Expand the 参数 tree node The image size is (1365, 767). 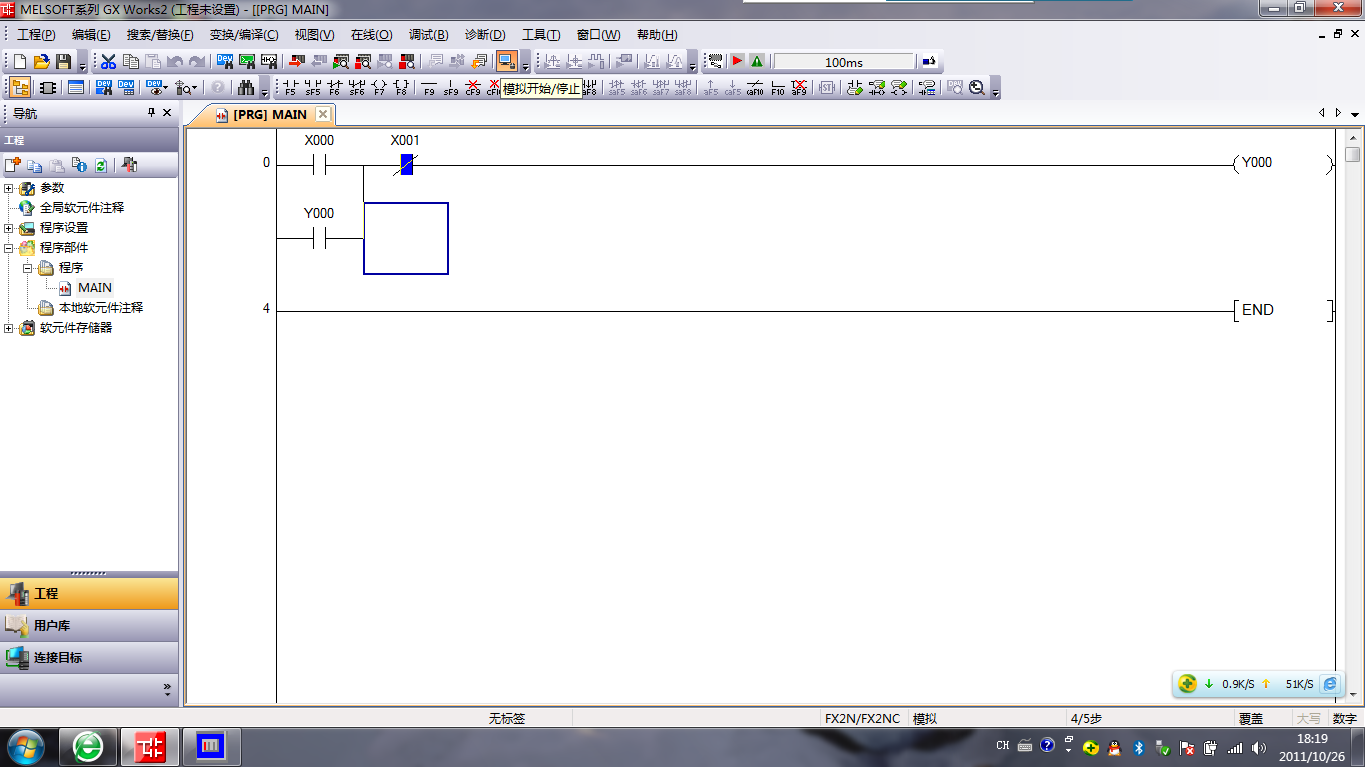(x=9, y=188)
